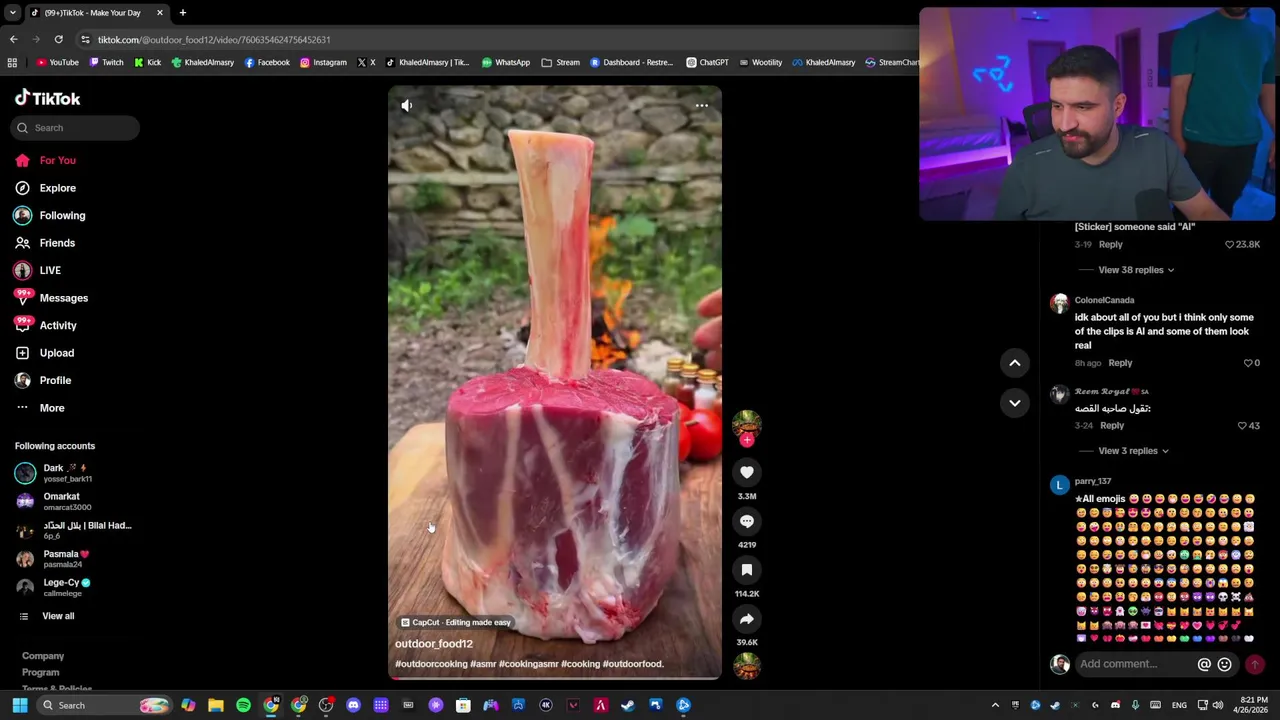Screen dimensions: 1280x720
Task: Reload the page in browser
Action: point(58,39)
